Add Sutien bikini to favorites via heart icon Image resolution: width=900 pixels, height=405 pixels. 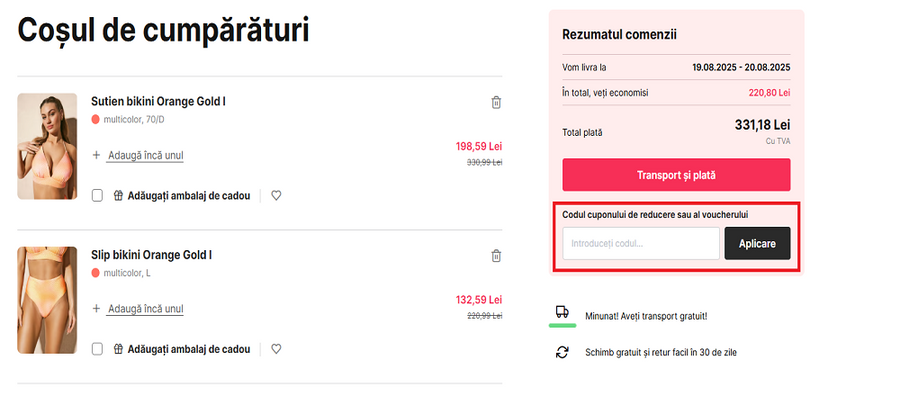click(276, 196)
